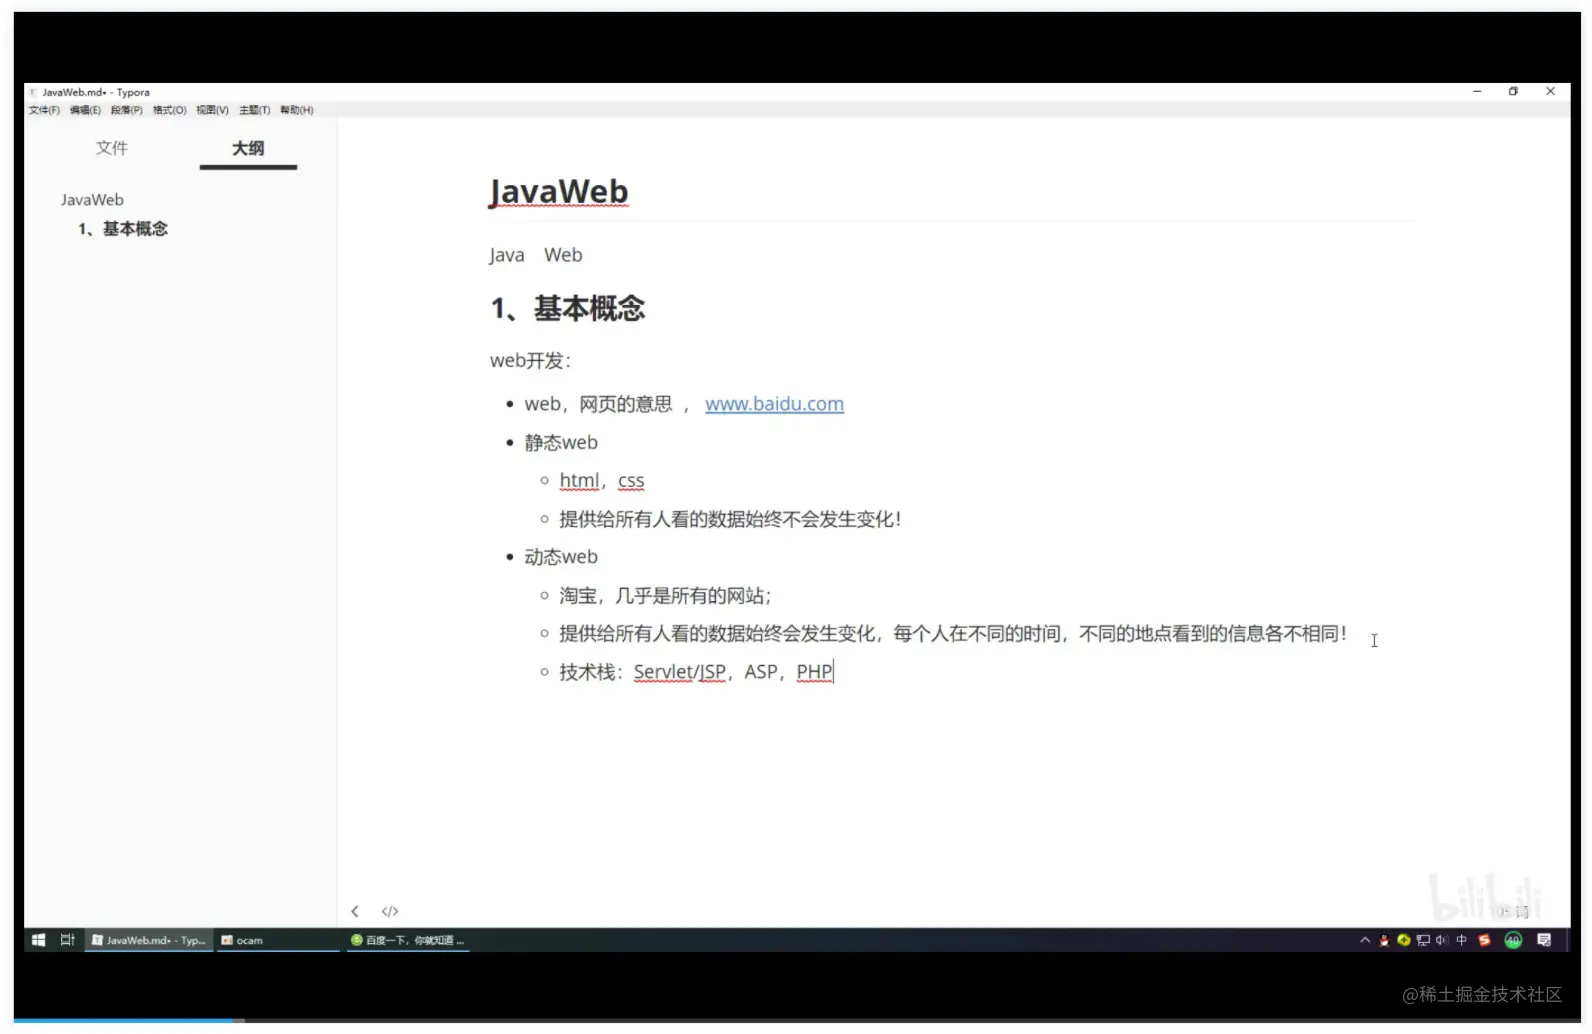The height and width of the screenshot is (1034, 1592).
Task: Click the green circle tray icon
Action: coord(1513,940)
